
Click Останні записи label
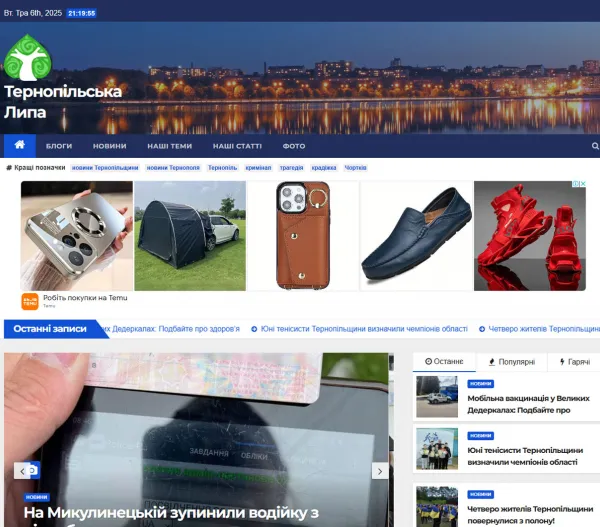tap(50, 329)
